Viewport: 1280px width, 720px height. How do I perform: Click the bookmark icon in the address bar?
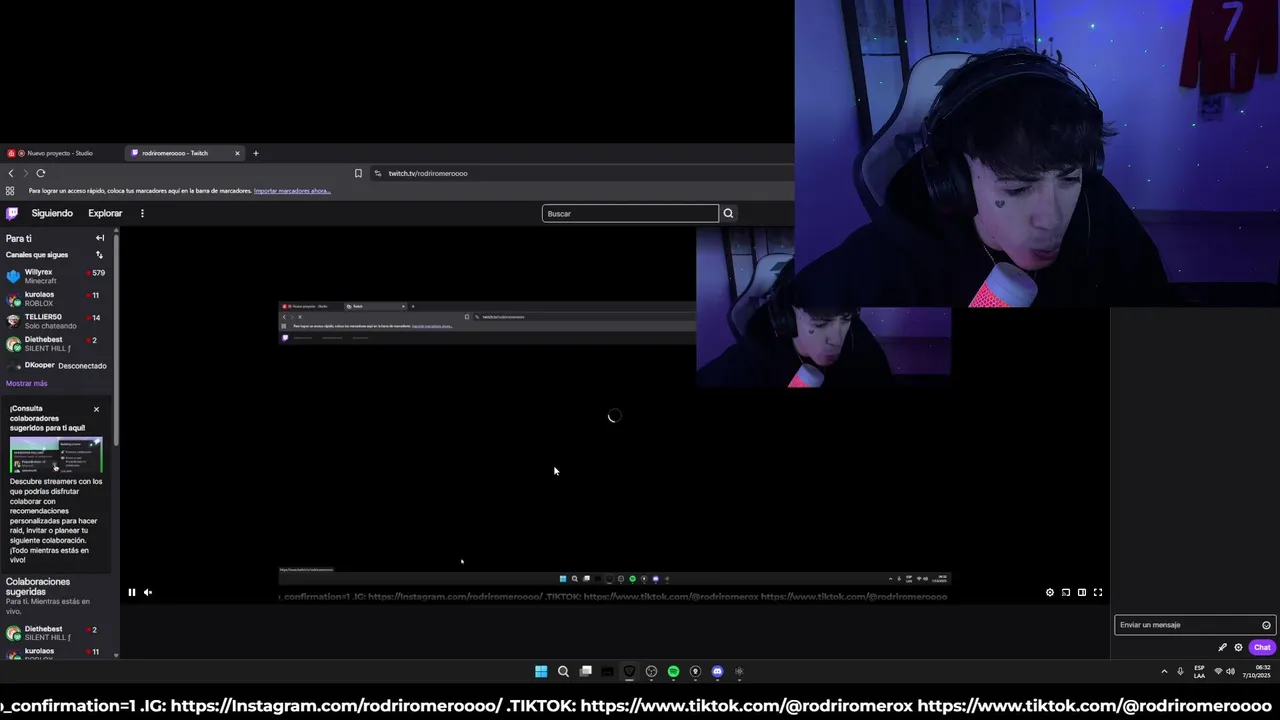tap(358, 173)
